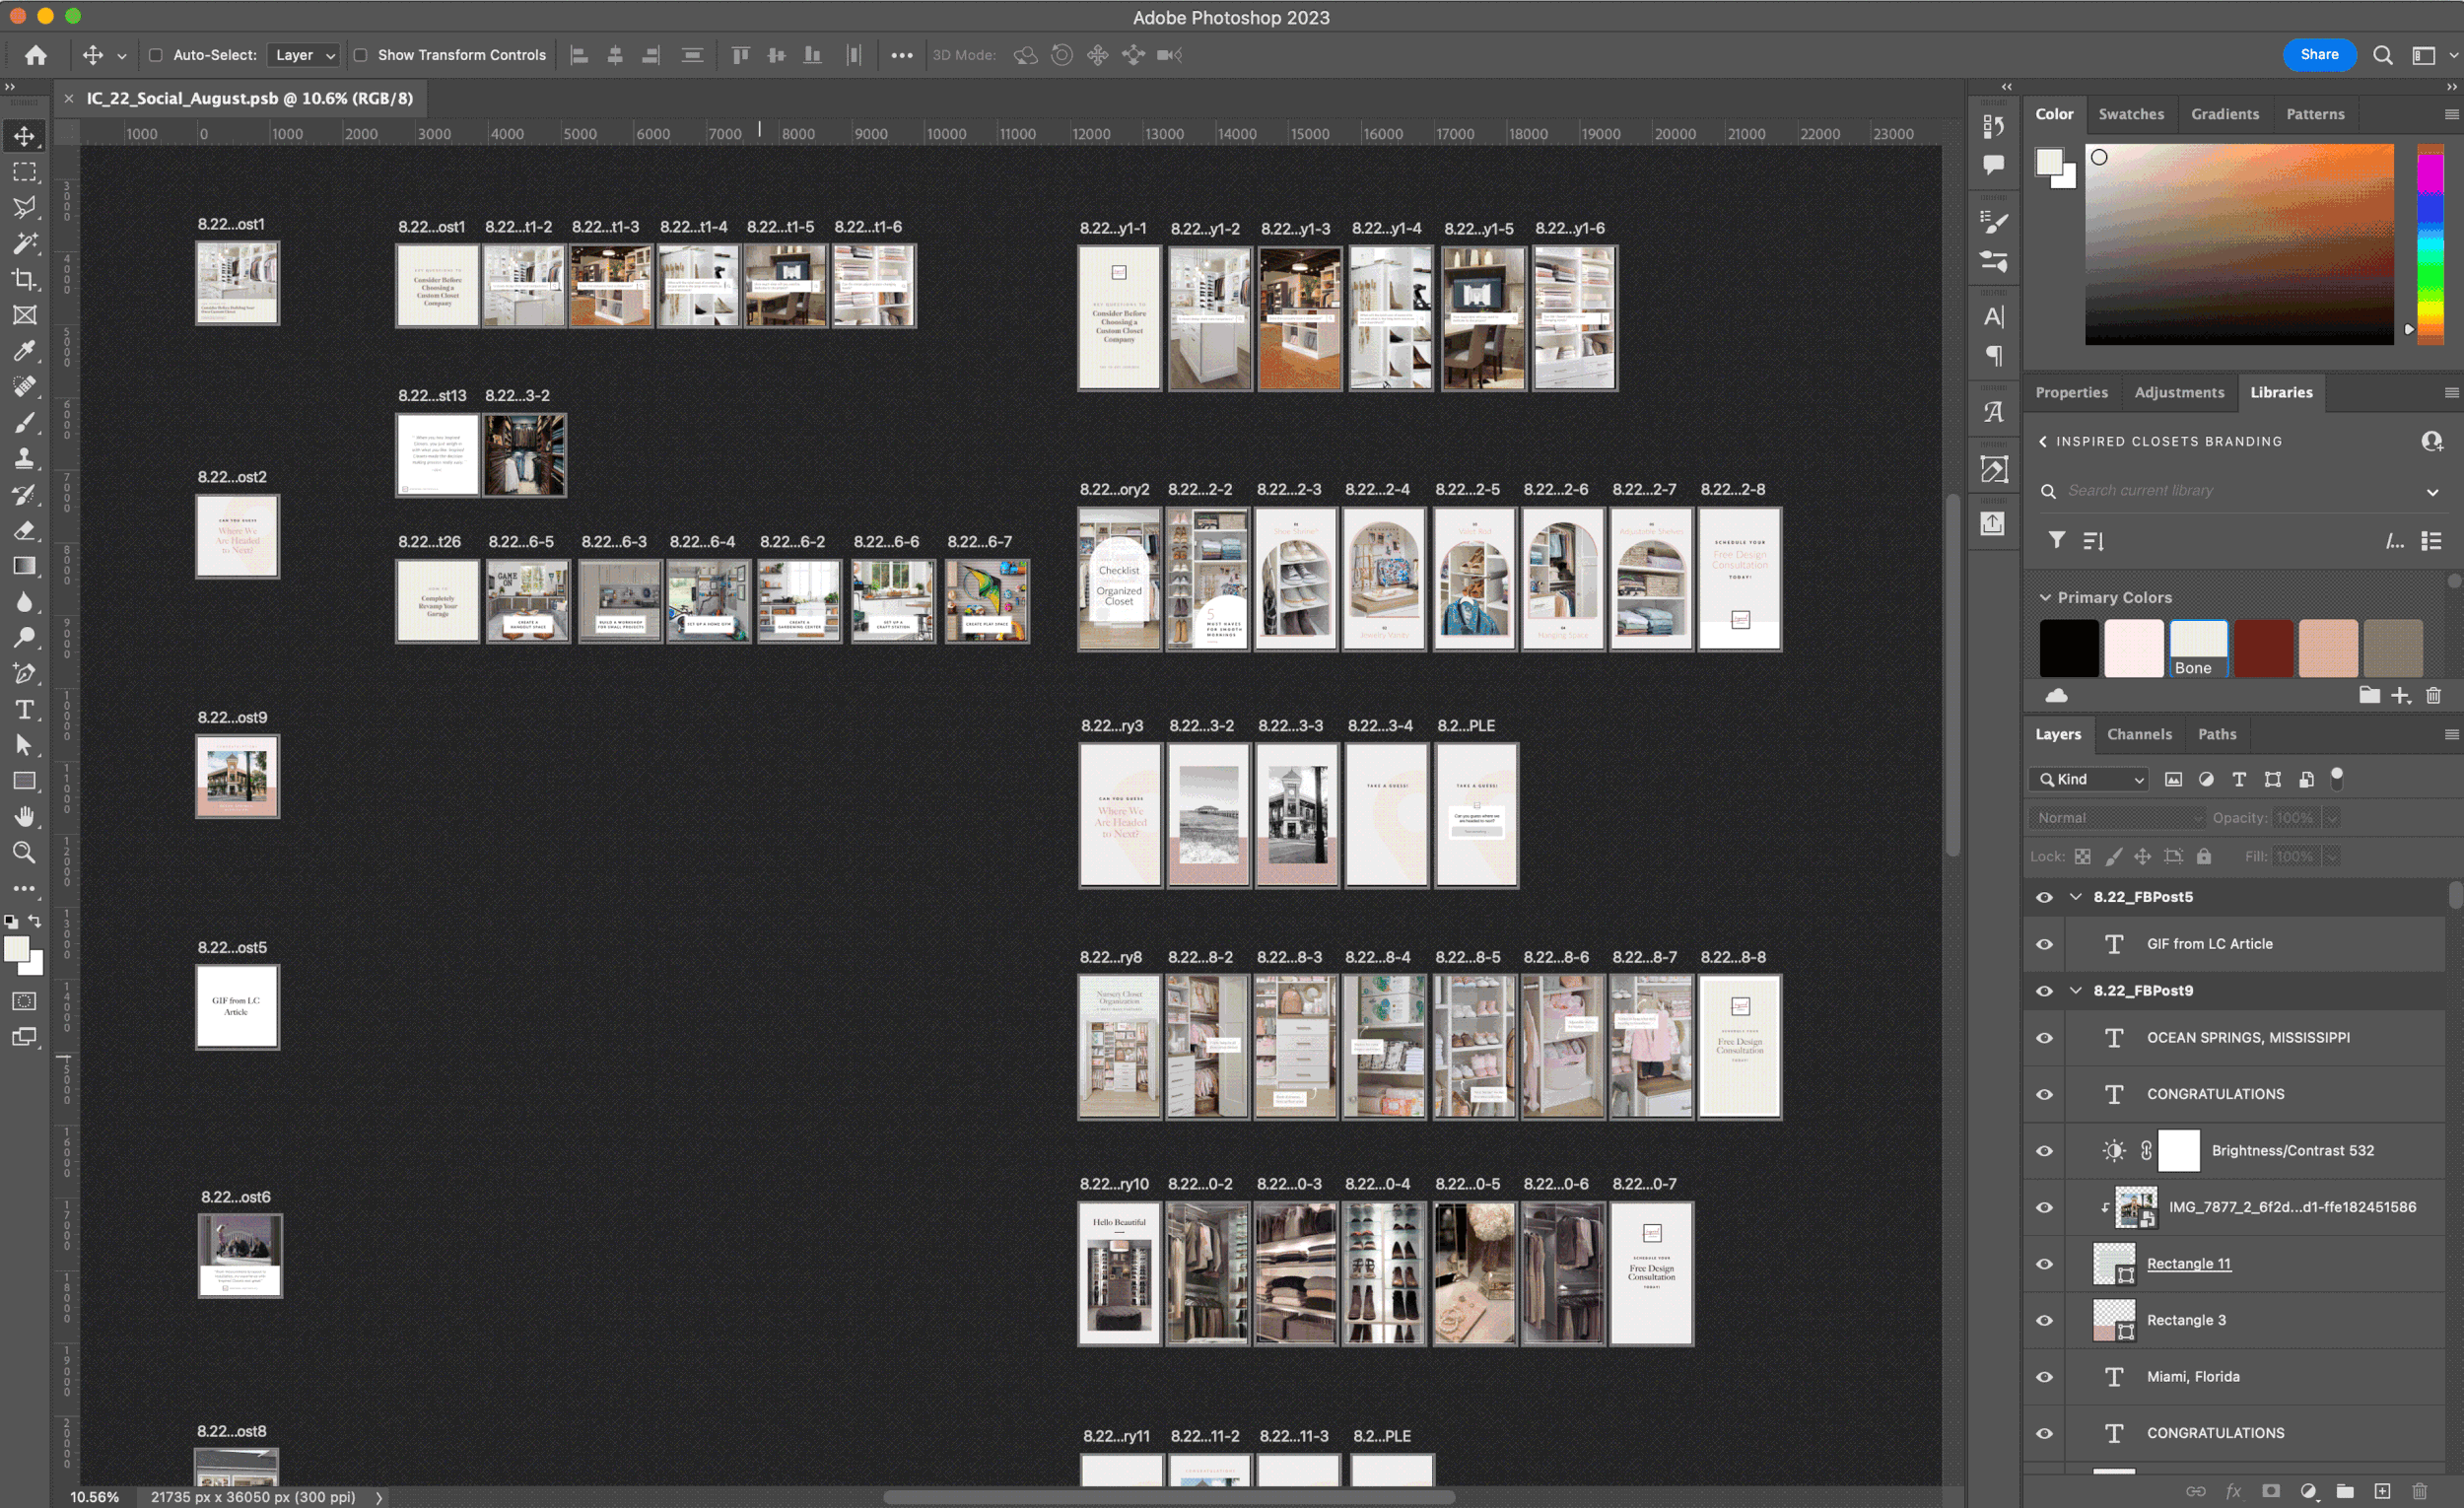Collapse the 8.22_FBPost9 layer group

pyautogui.click(x=2076, y=990)
